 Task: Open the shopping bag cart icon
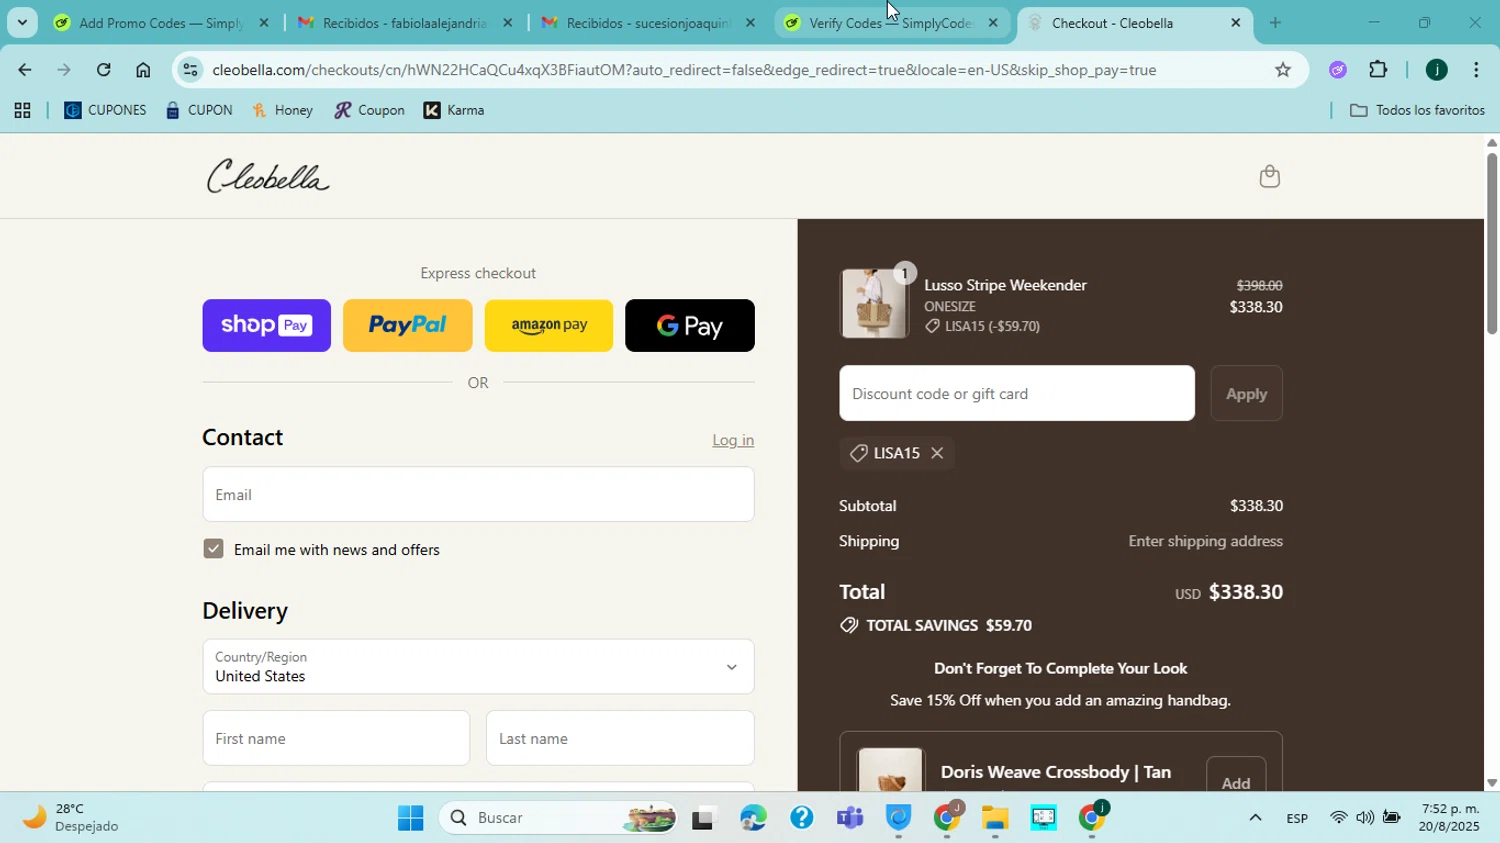[1269, 177]
